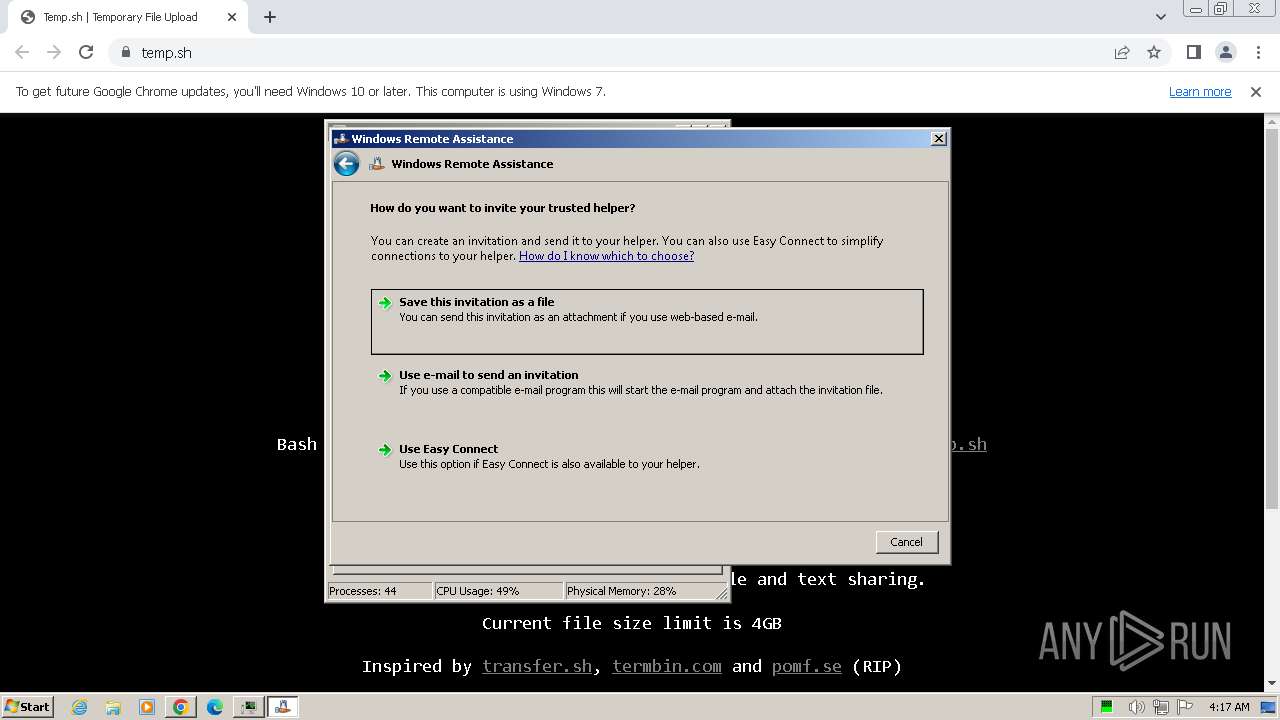The image size is (1280, 720).
Task: Go back in Windows Remote Assistance wizard
Action: pyautogui.click(x=346, y=164)
